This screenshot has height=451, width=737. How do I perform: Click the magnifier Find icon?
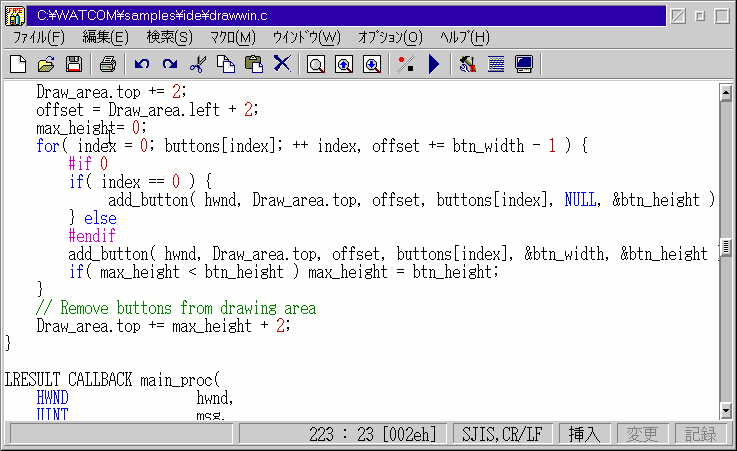point(316,65)
